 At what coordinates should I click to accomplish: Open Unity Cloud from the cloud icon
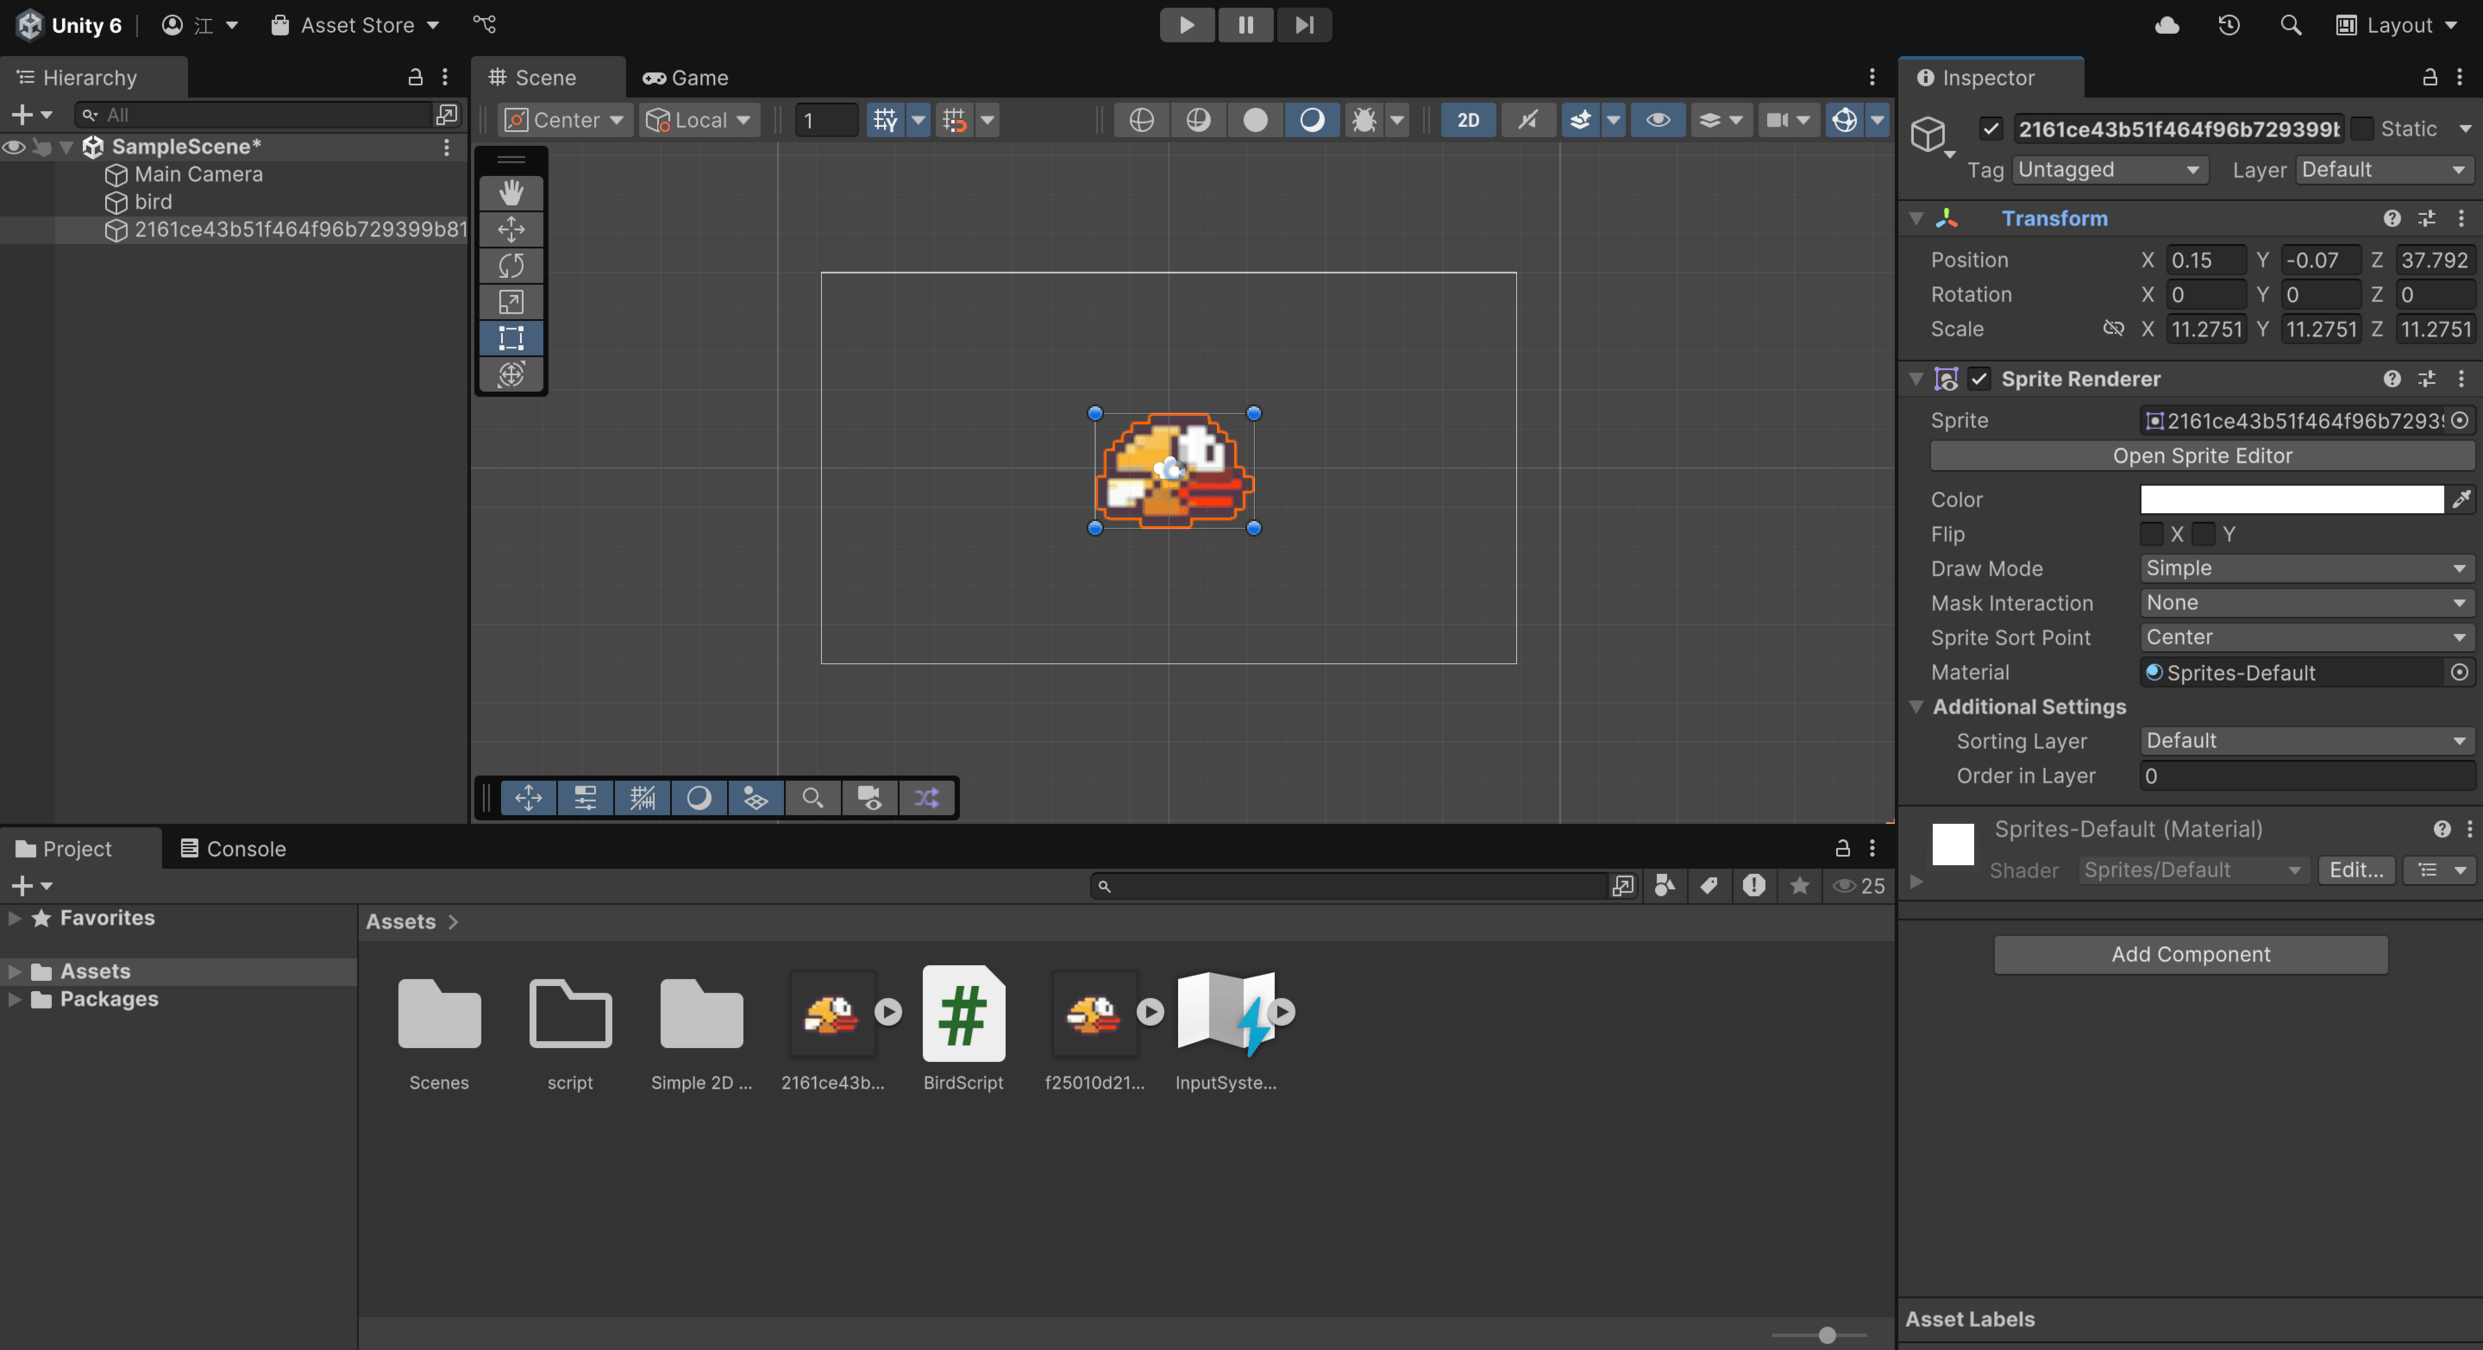tap(2166, 25)
